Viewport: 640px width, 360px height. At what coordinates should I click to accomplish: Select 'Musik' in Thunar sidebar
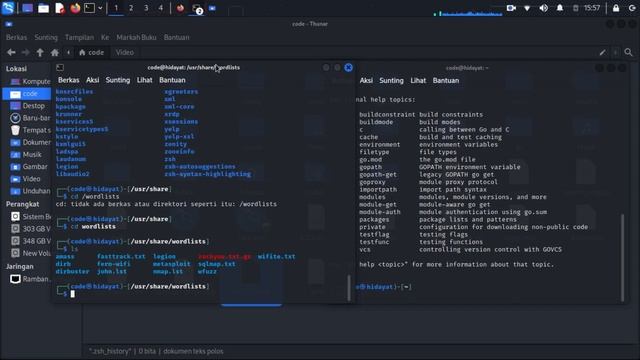27,154
